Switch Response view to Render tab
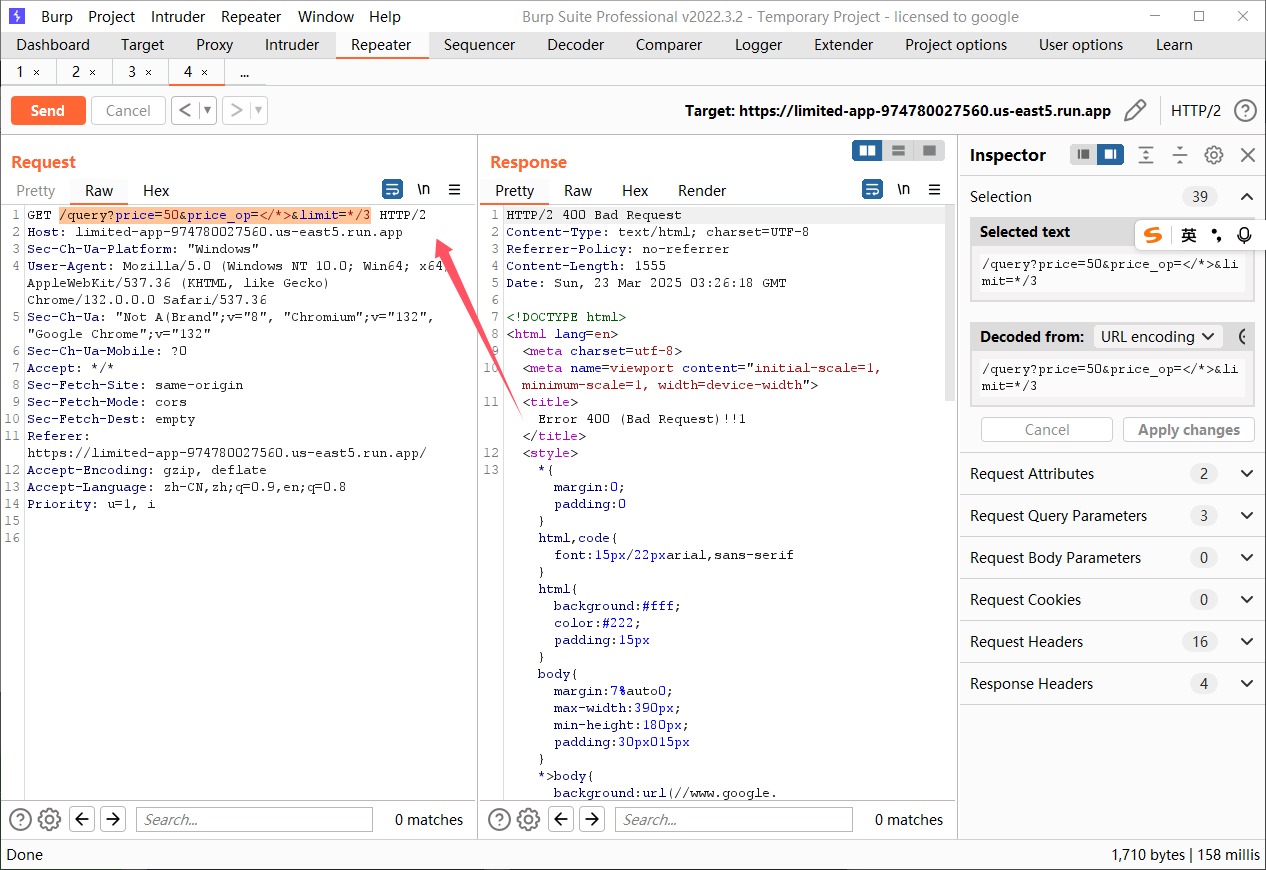1266x870 pixels. [x=702, y=190]
